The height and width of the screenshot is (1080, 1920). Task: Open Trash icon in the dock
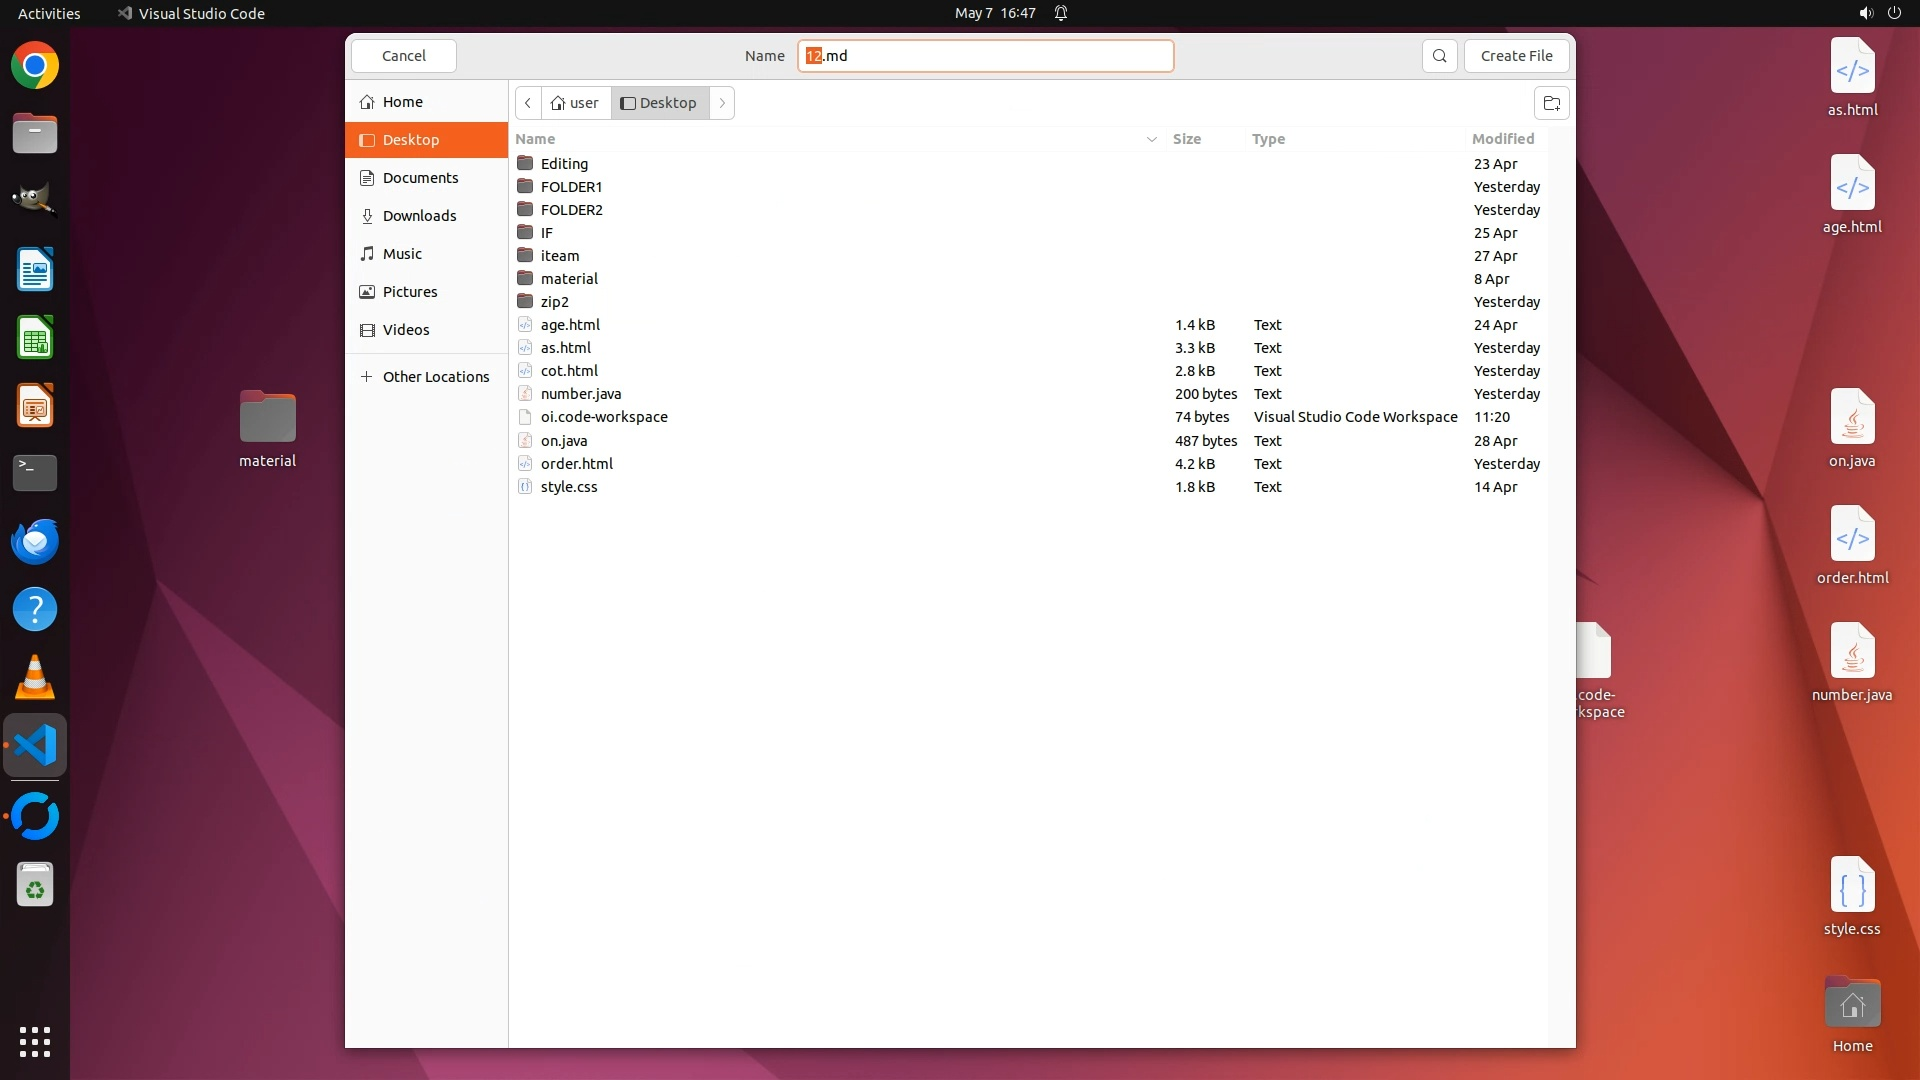pos(35,885)
